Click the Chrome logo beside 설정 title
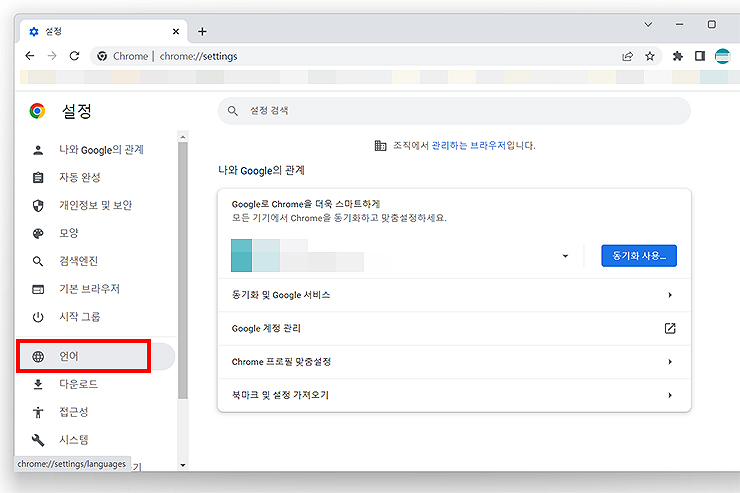The width and height of the screenshot is (740, 493). pos(37,111)
